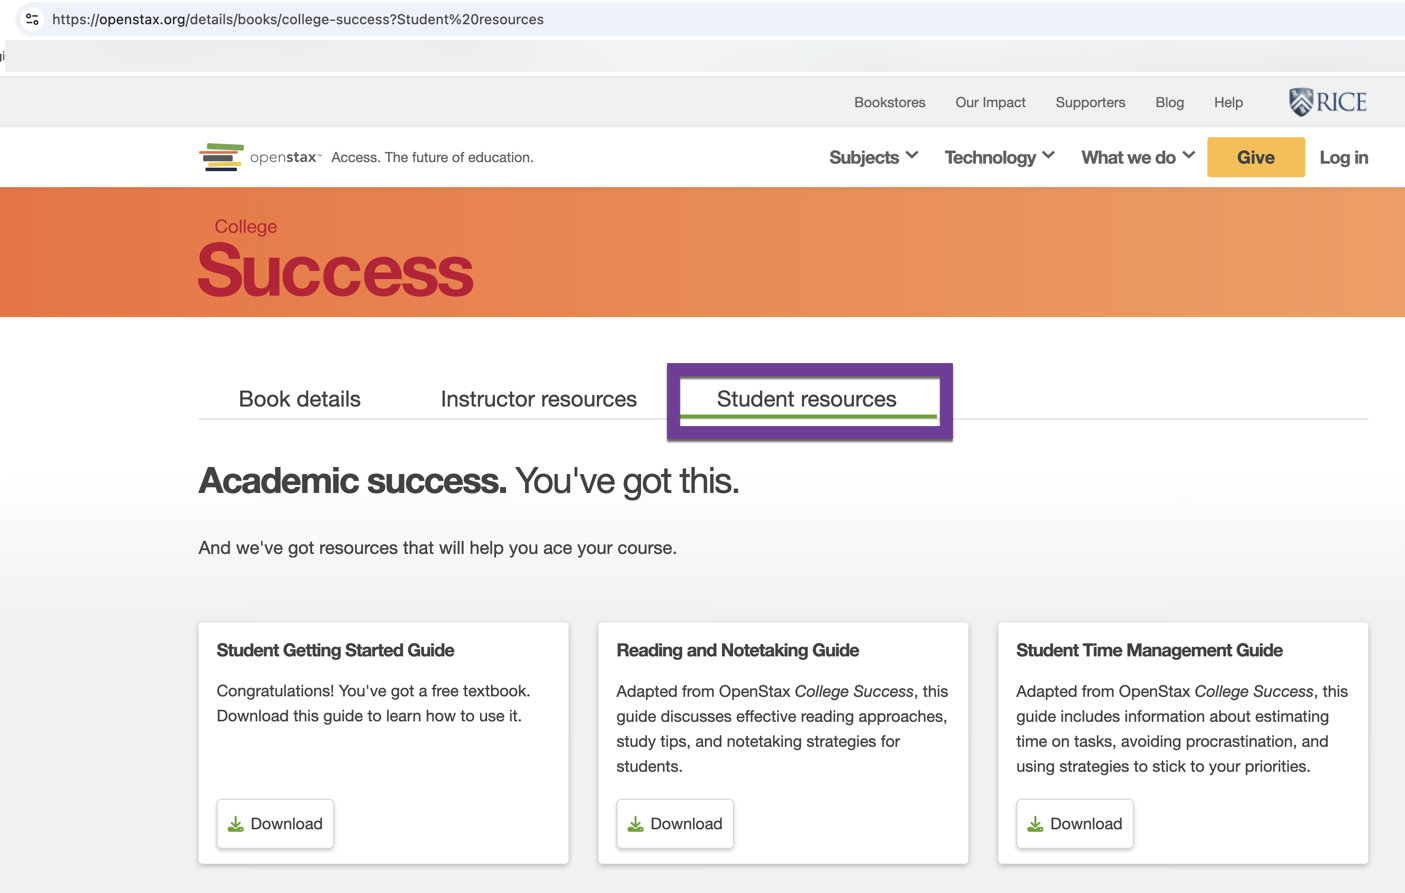Select the Student resources tab
1405x893 pixels.
[x=806, y=398]
